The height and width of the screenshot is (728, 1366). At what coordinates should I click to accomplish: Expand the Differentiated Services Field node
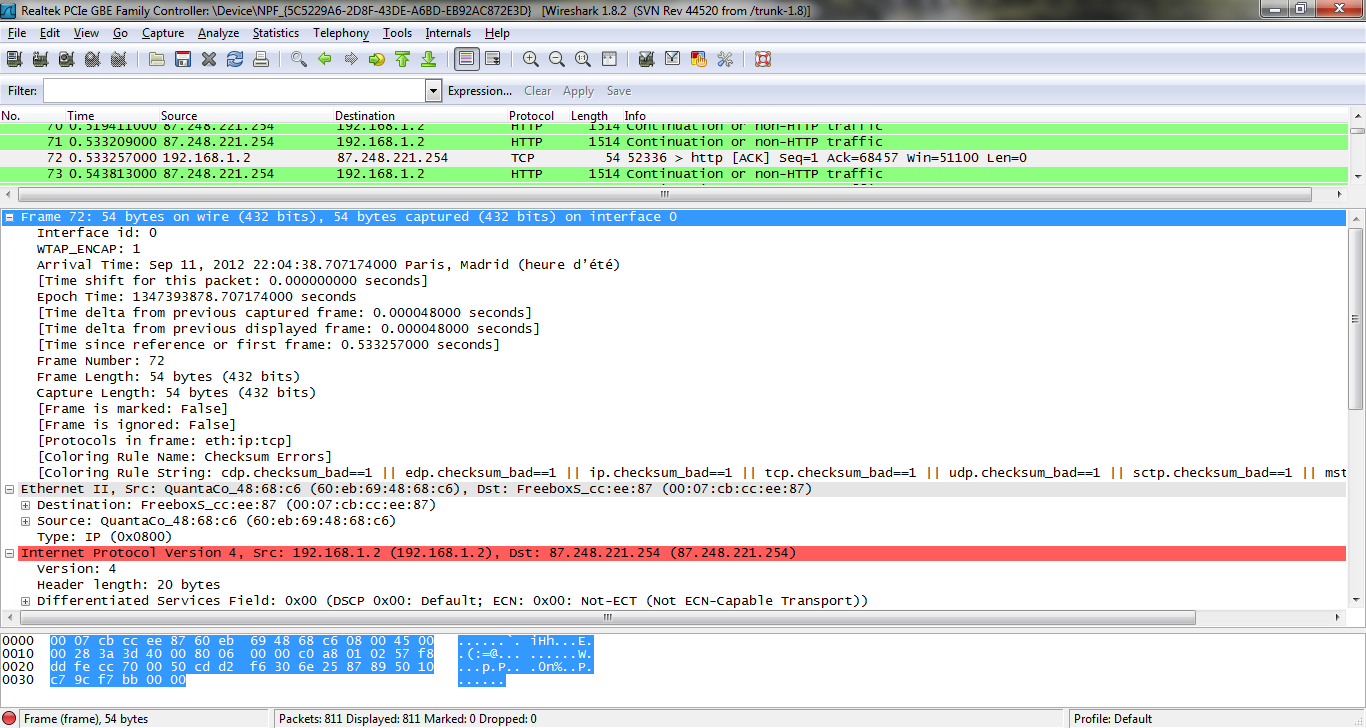tap(26, 601)
